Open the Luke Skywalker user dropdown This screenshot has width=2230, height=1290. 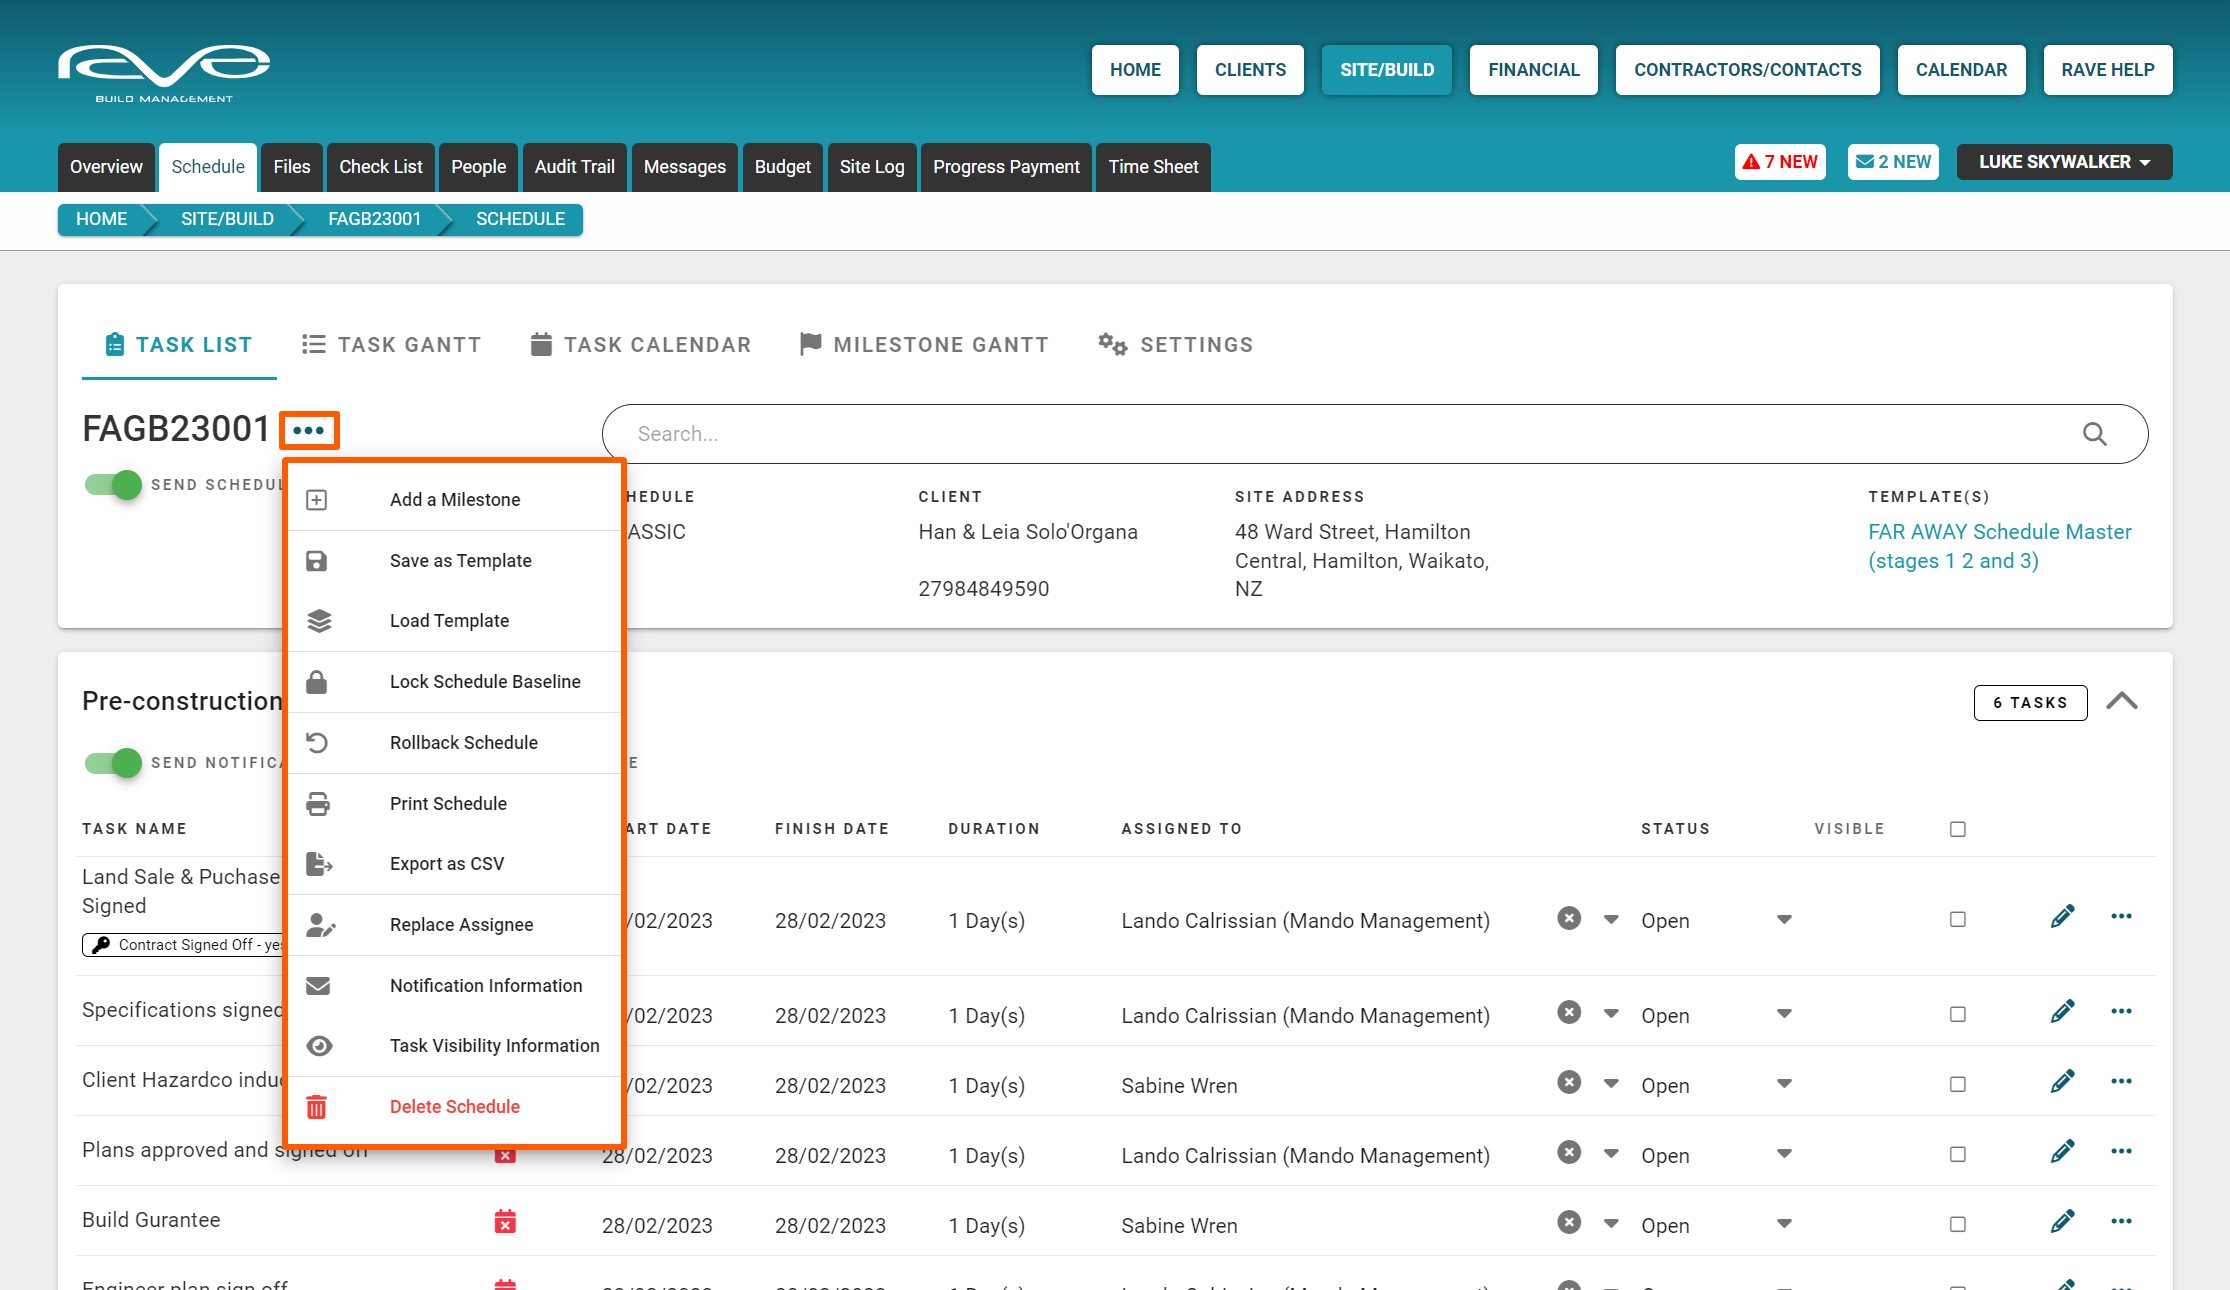(2064, 162)
